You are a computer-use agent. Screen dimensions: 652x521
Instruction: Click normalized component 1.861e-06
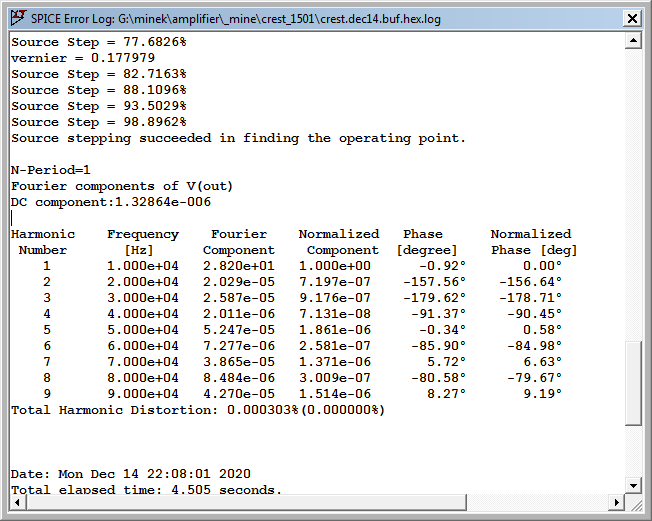[x=335, y=330]
